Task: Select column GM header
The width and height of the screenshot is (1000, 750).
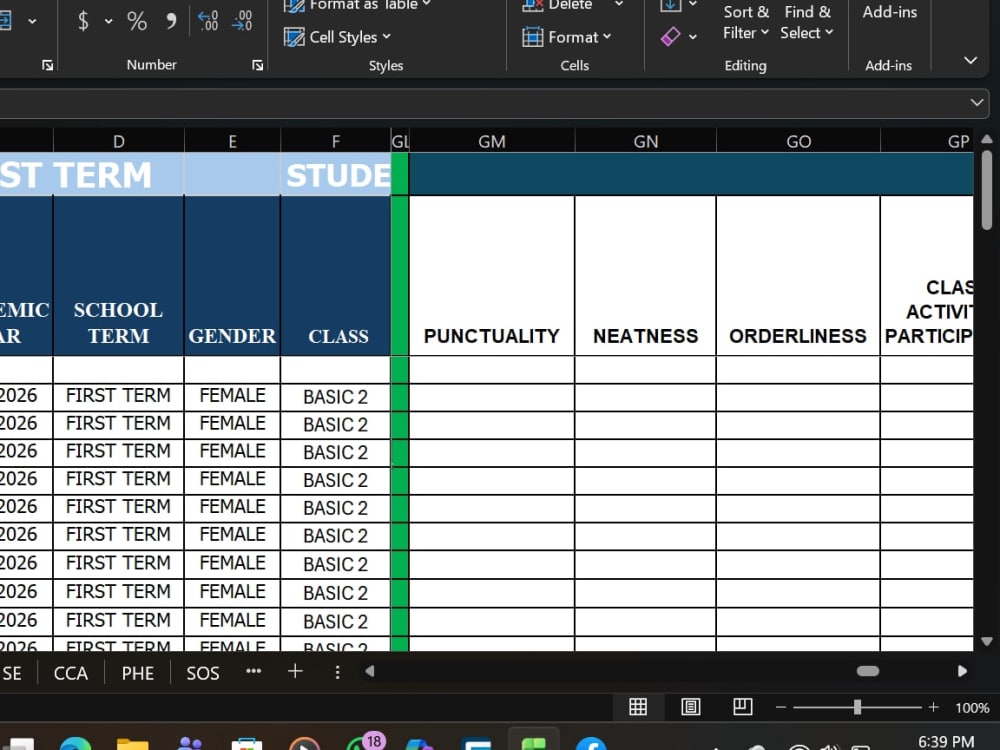Action: click(x=492, y=141)
